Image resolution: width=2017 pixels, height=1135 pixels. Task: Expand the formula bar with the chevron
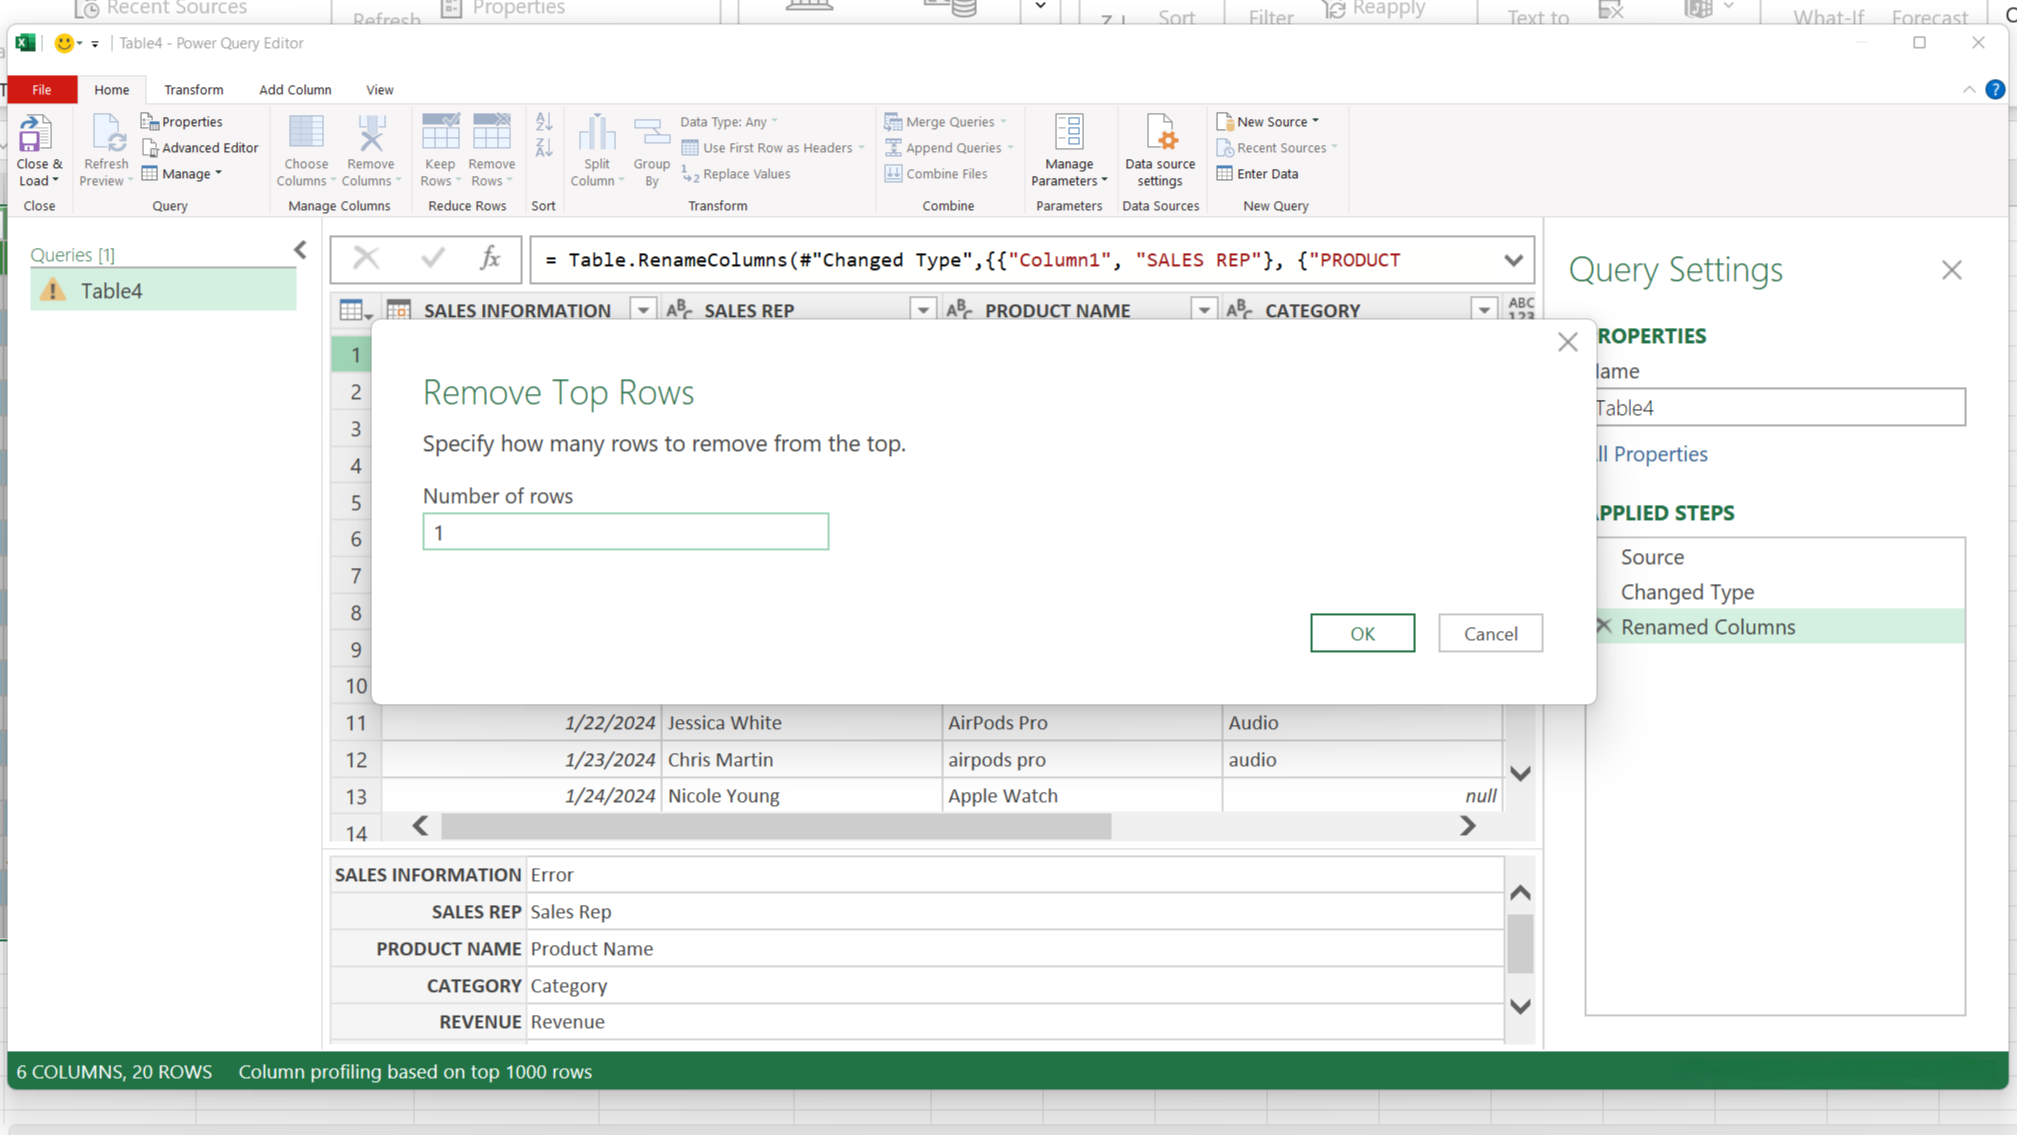click(x=1513, y=260)
